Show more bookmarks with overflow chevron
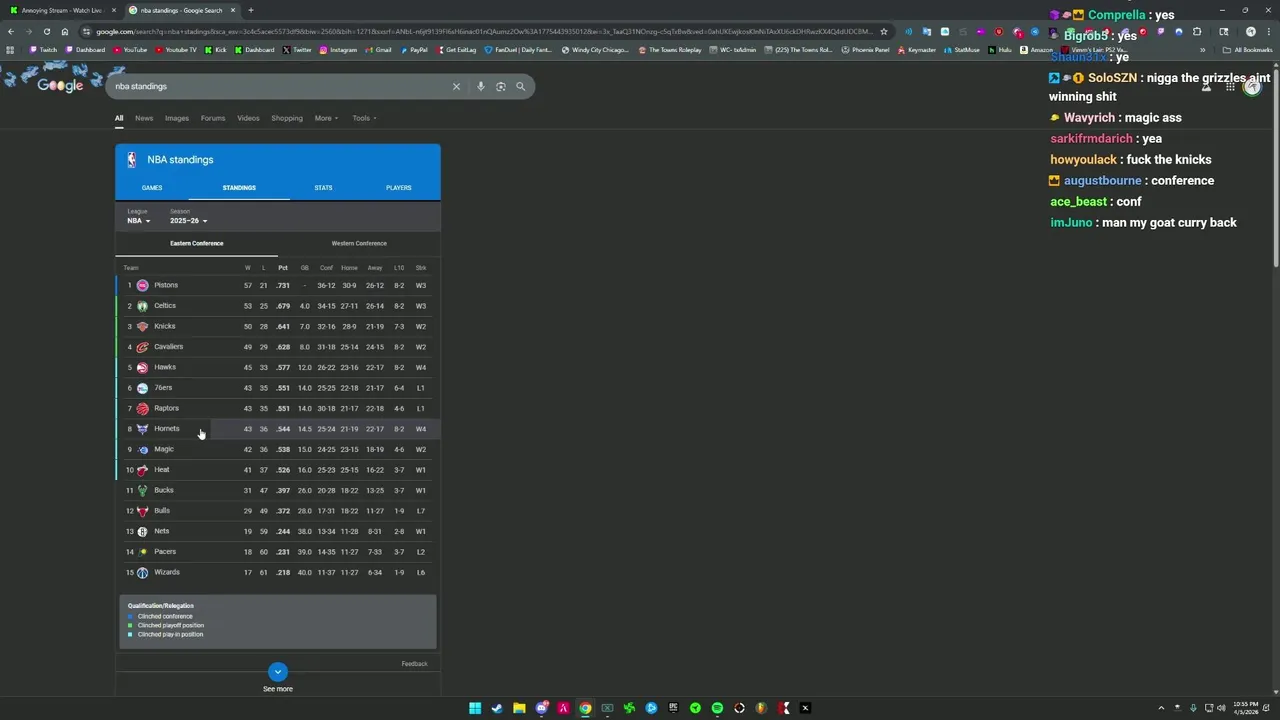The width and height of the screenshot is (1280, 720). click(x=1203, y=50)
